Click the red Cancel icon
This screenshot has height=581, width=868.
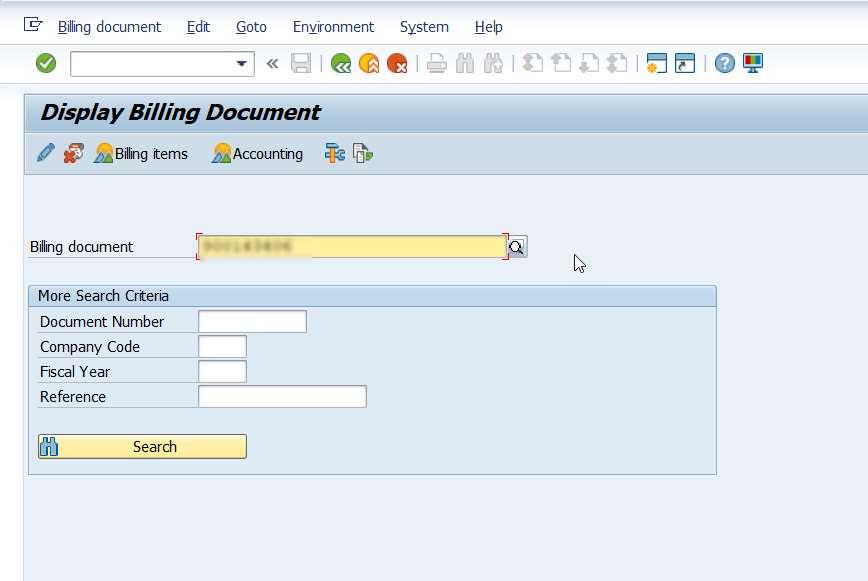[397, 64]
